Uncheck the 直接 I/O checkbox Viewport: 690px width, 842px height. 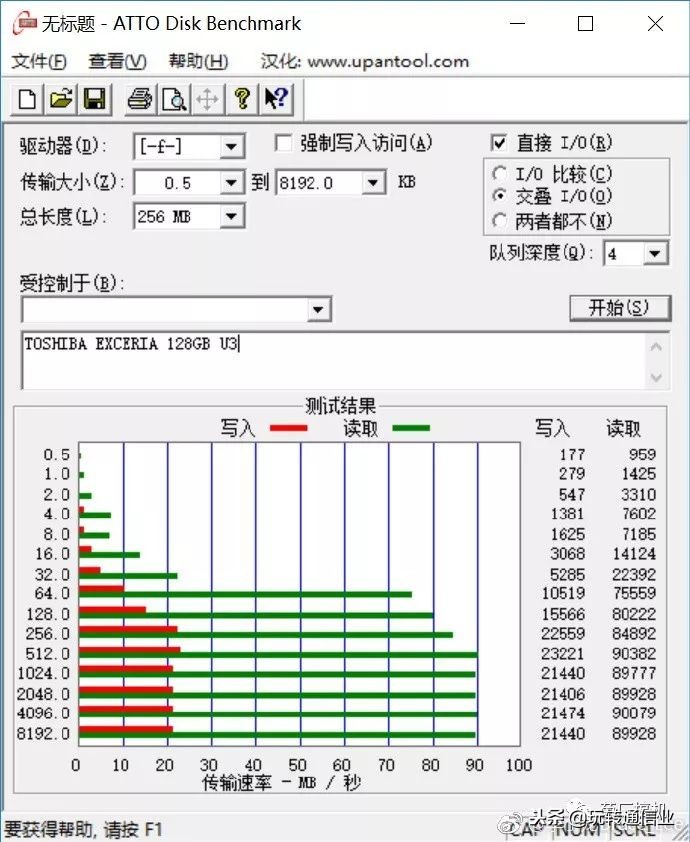click(499, 143)
